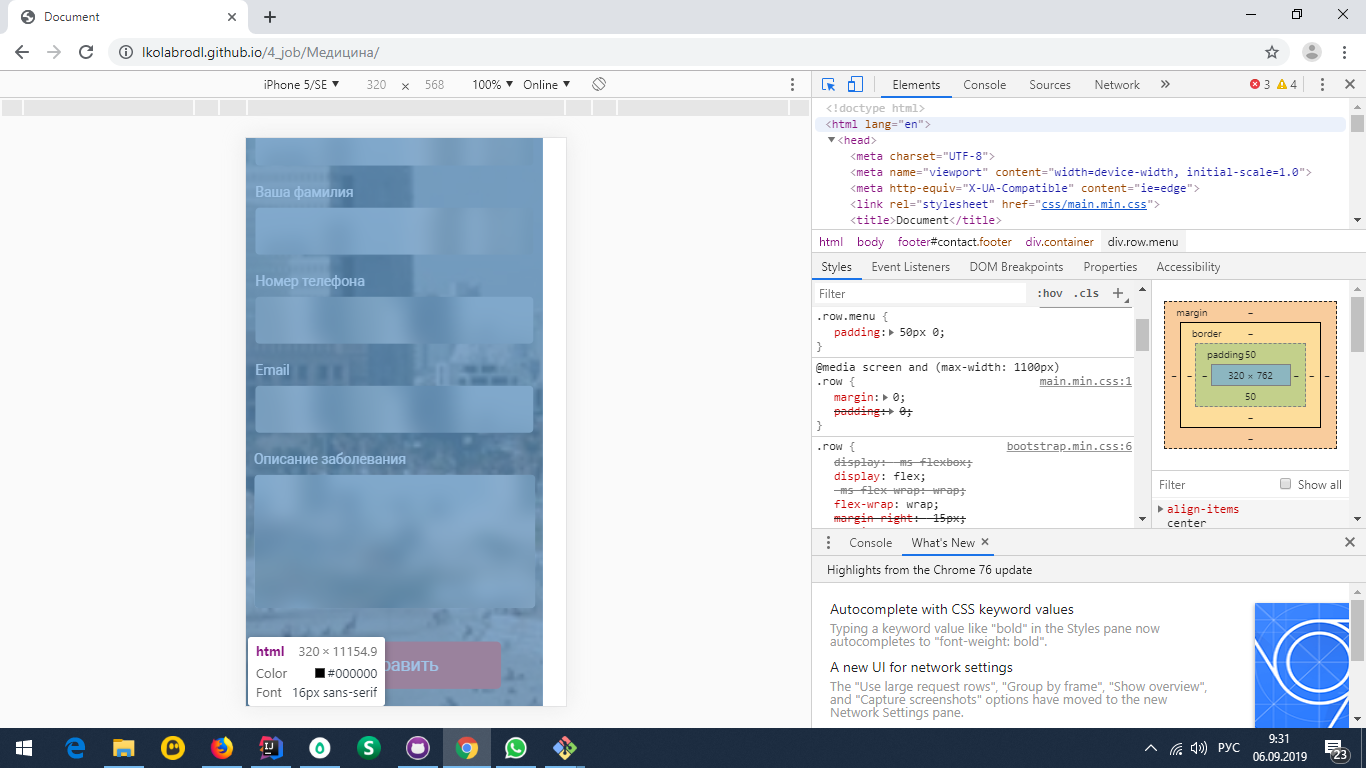Expand the padding shorthand in .row.menu
Screen dimensions: 1366x768
[892, 332]
